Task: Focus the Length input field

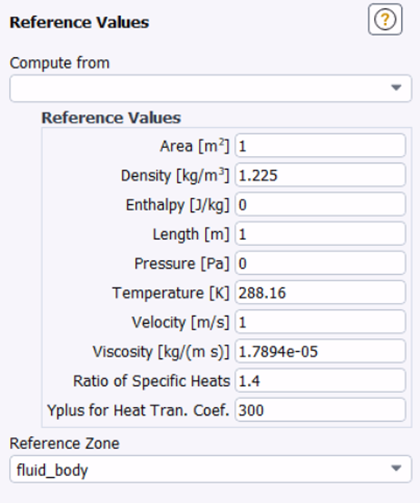Action: tap(320, 234)
